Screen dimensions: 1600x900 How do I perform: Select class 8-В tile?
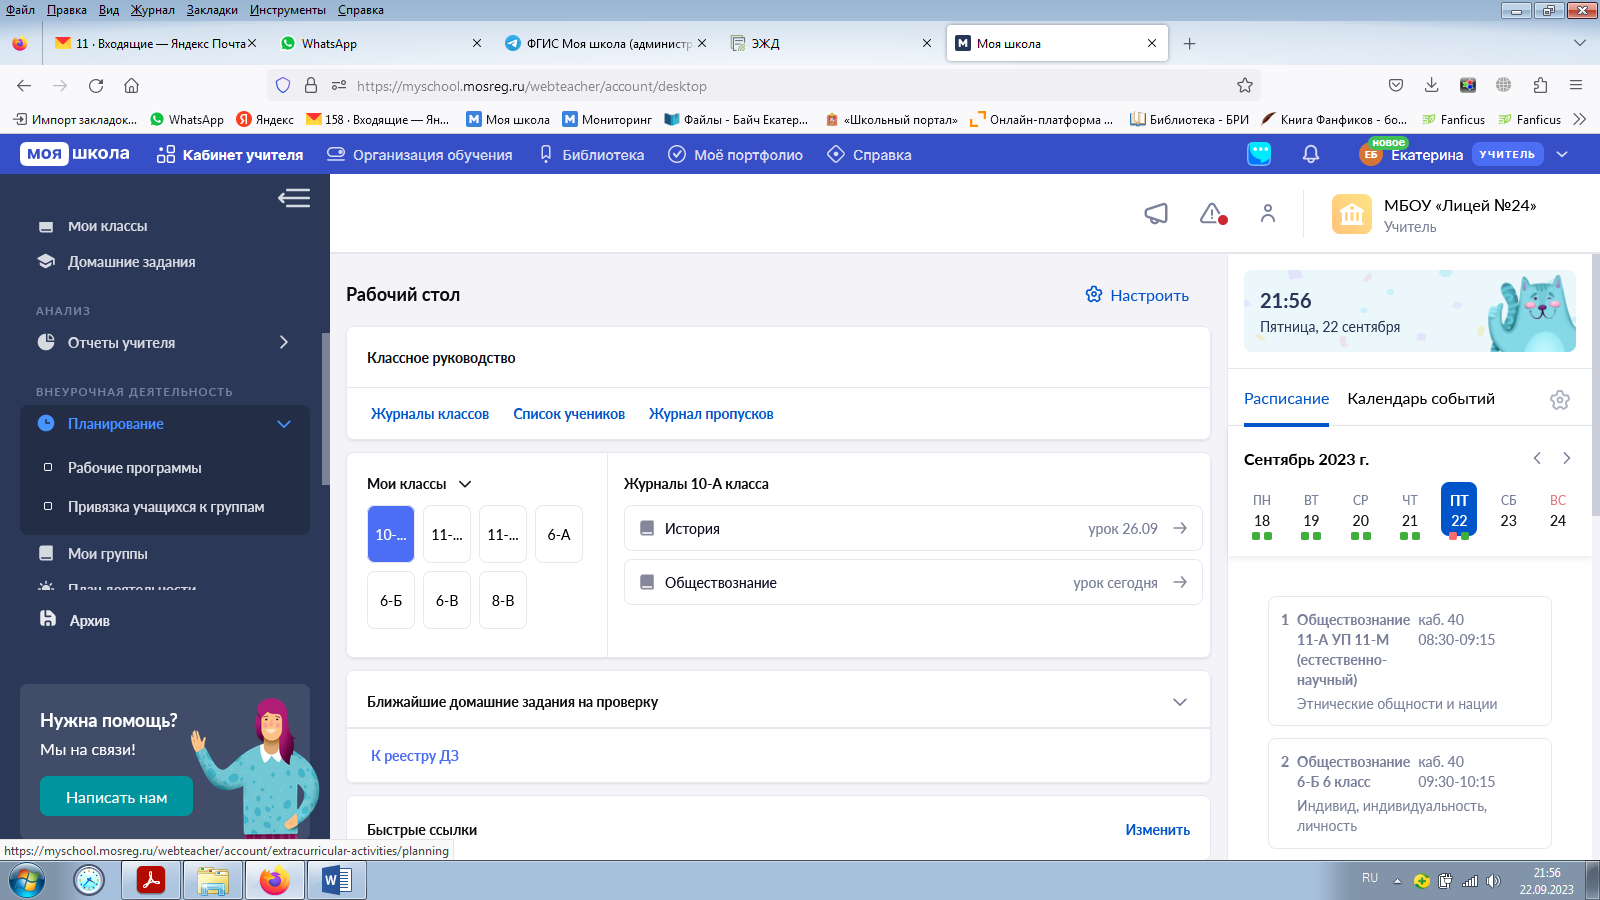[503, 601]
